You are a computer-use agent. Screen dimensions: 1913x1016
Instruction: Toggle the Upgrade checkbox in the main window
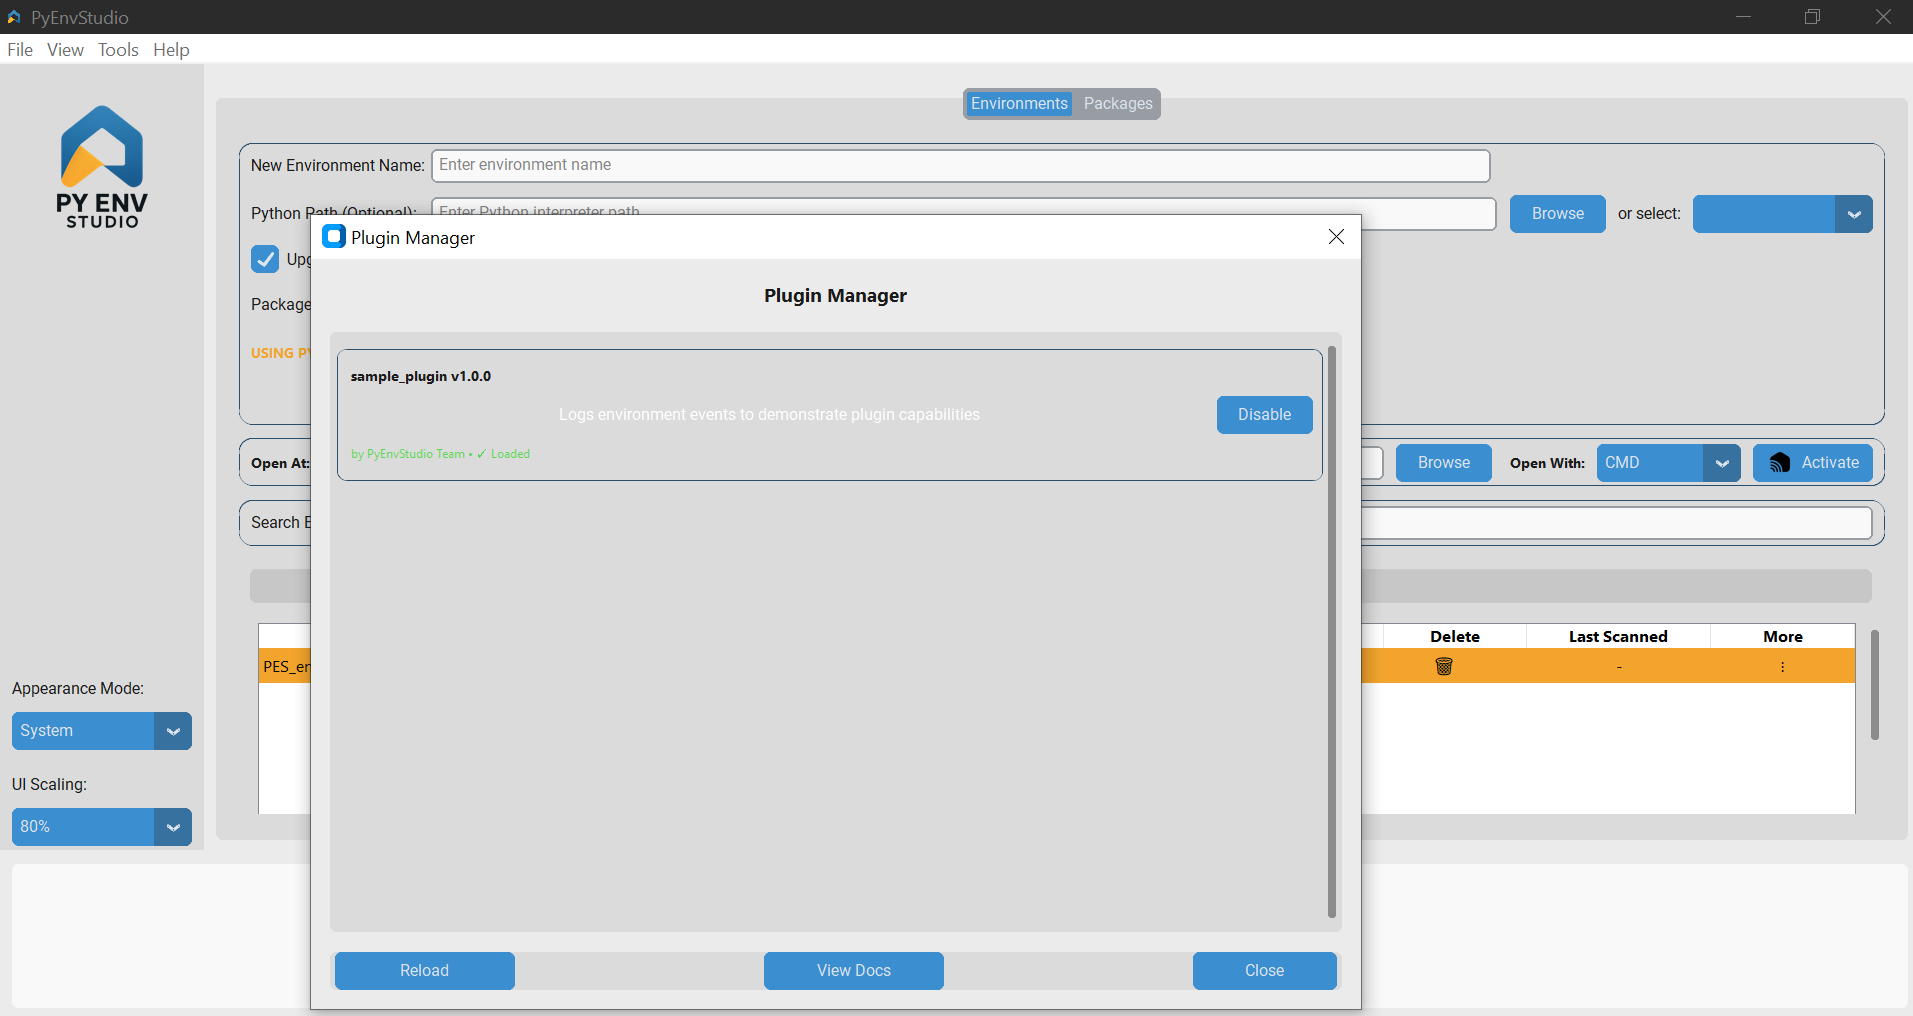tap(265, 259)
